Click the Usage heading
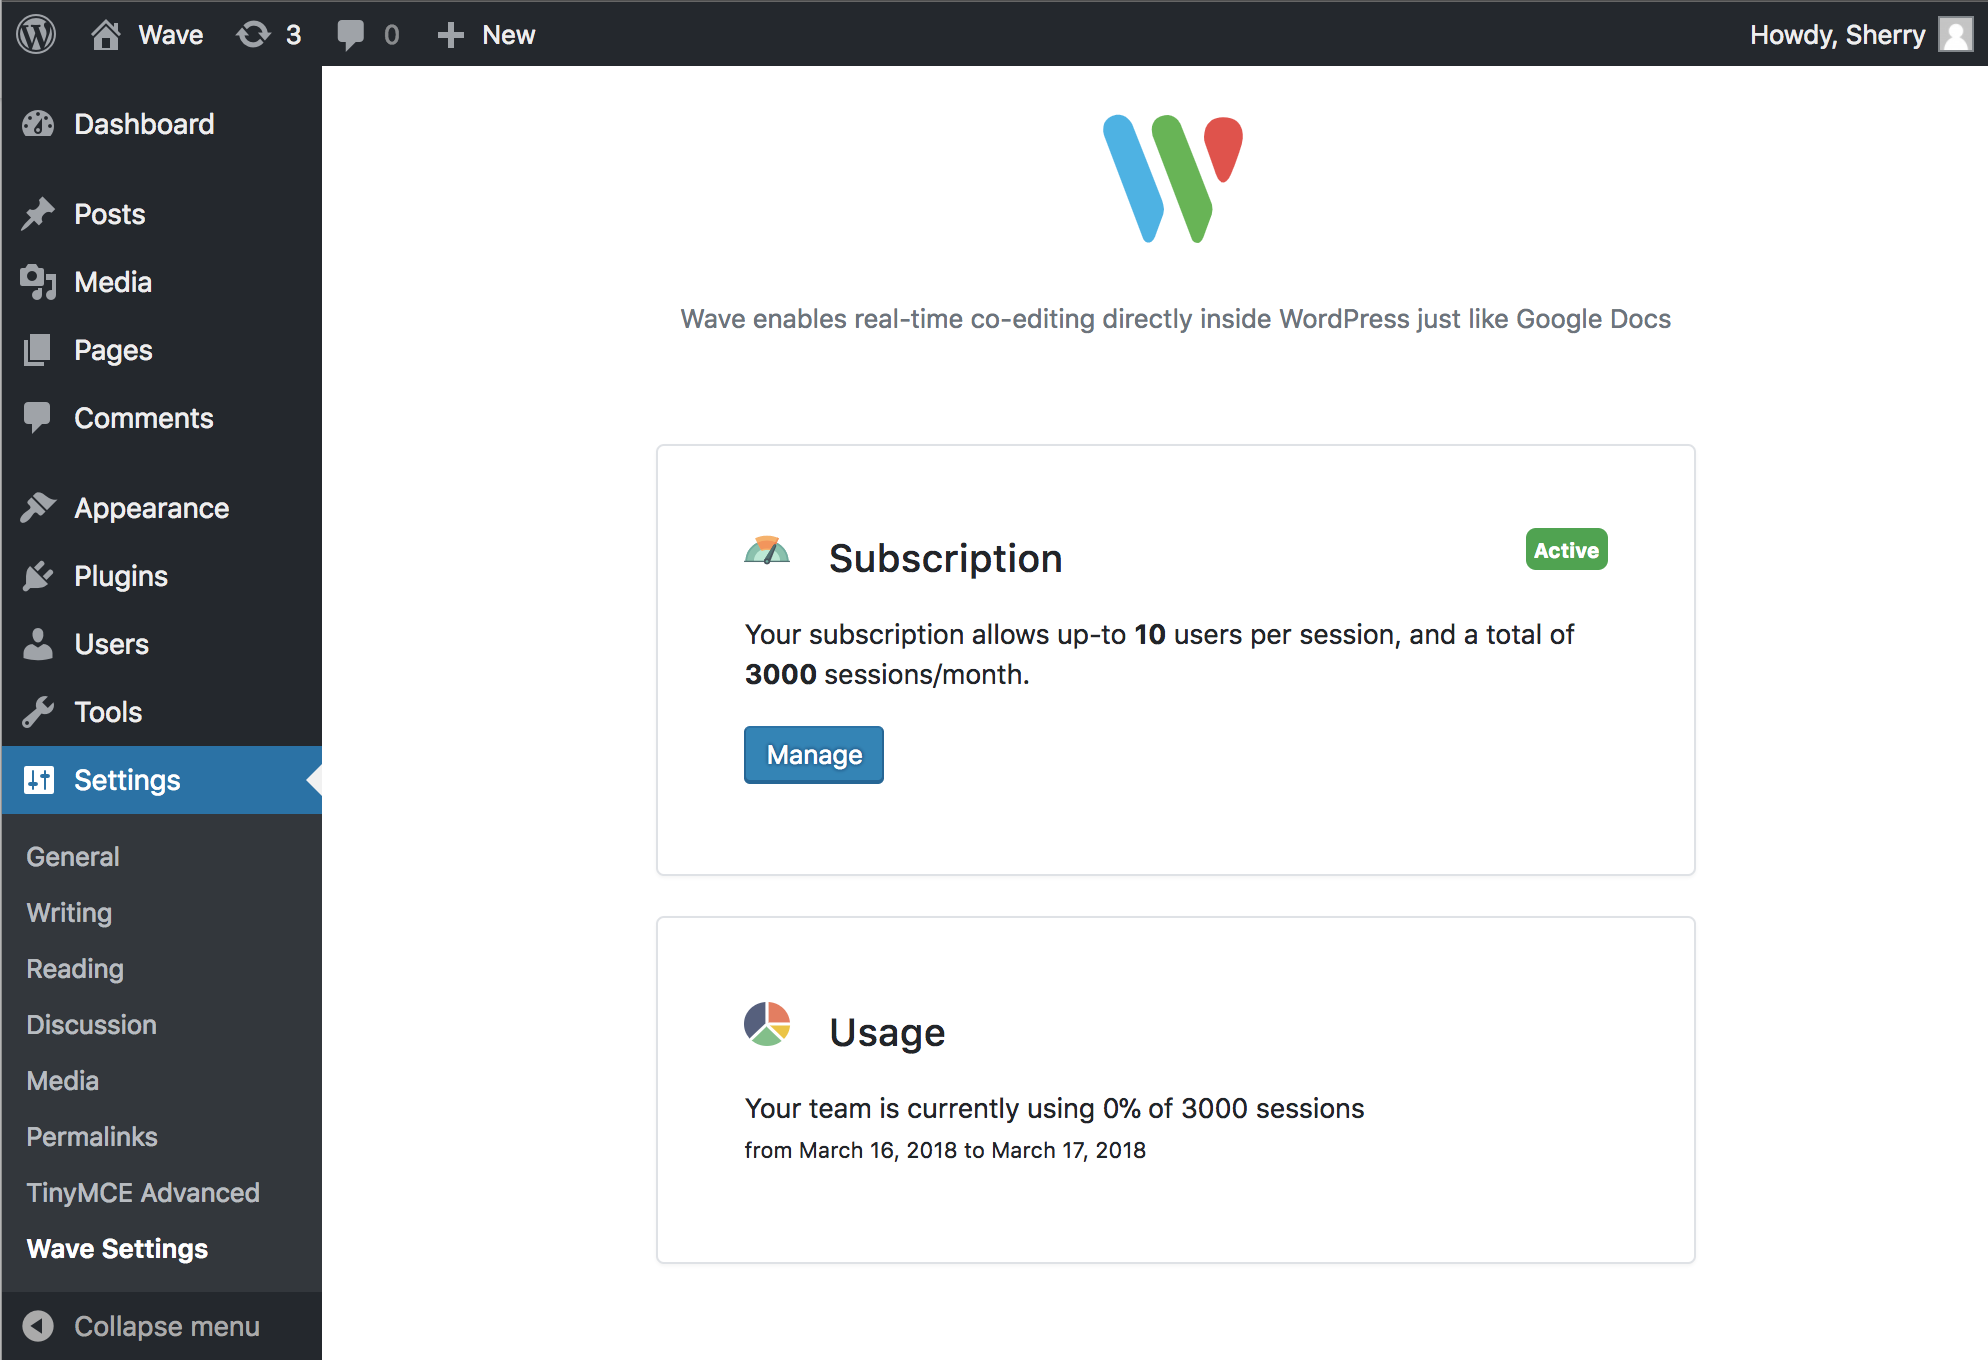 (x=888, y=1033)
